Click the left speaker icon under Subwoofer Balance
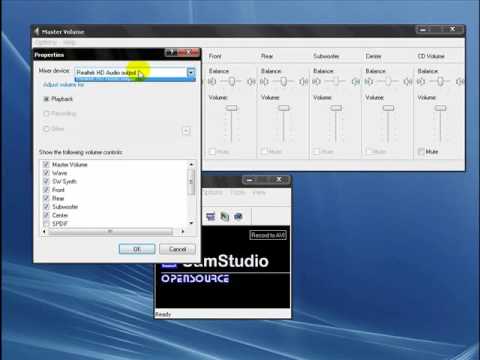 click(x=316, y=82)
